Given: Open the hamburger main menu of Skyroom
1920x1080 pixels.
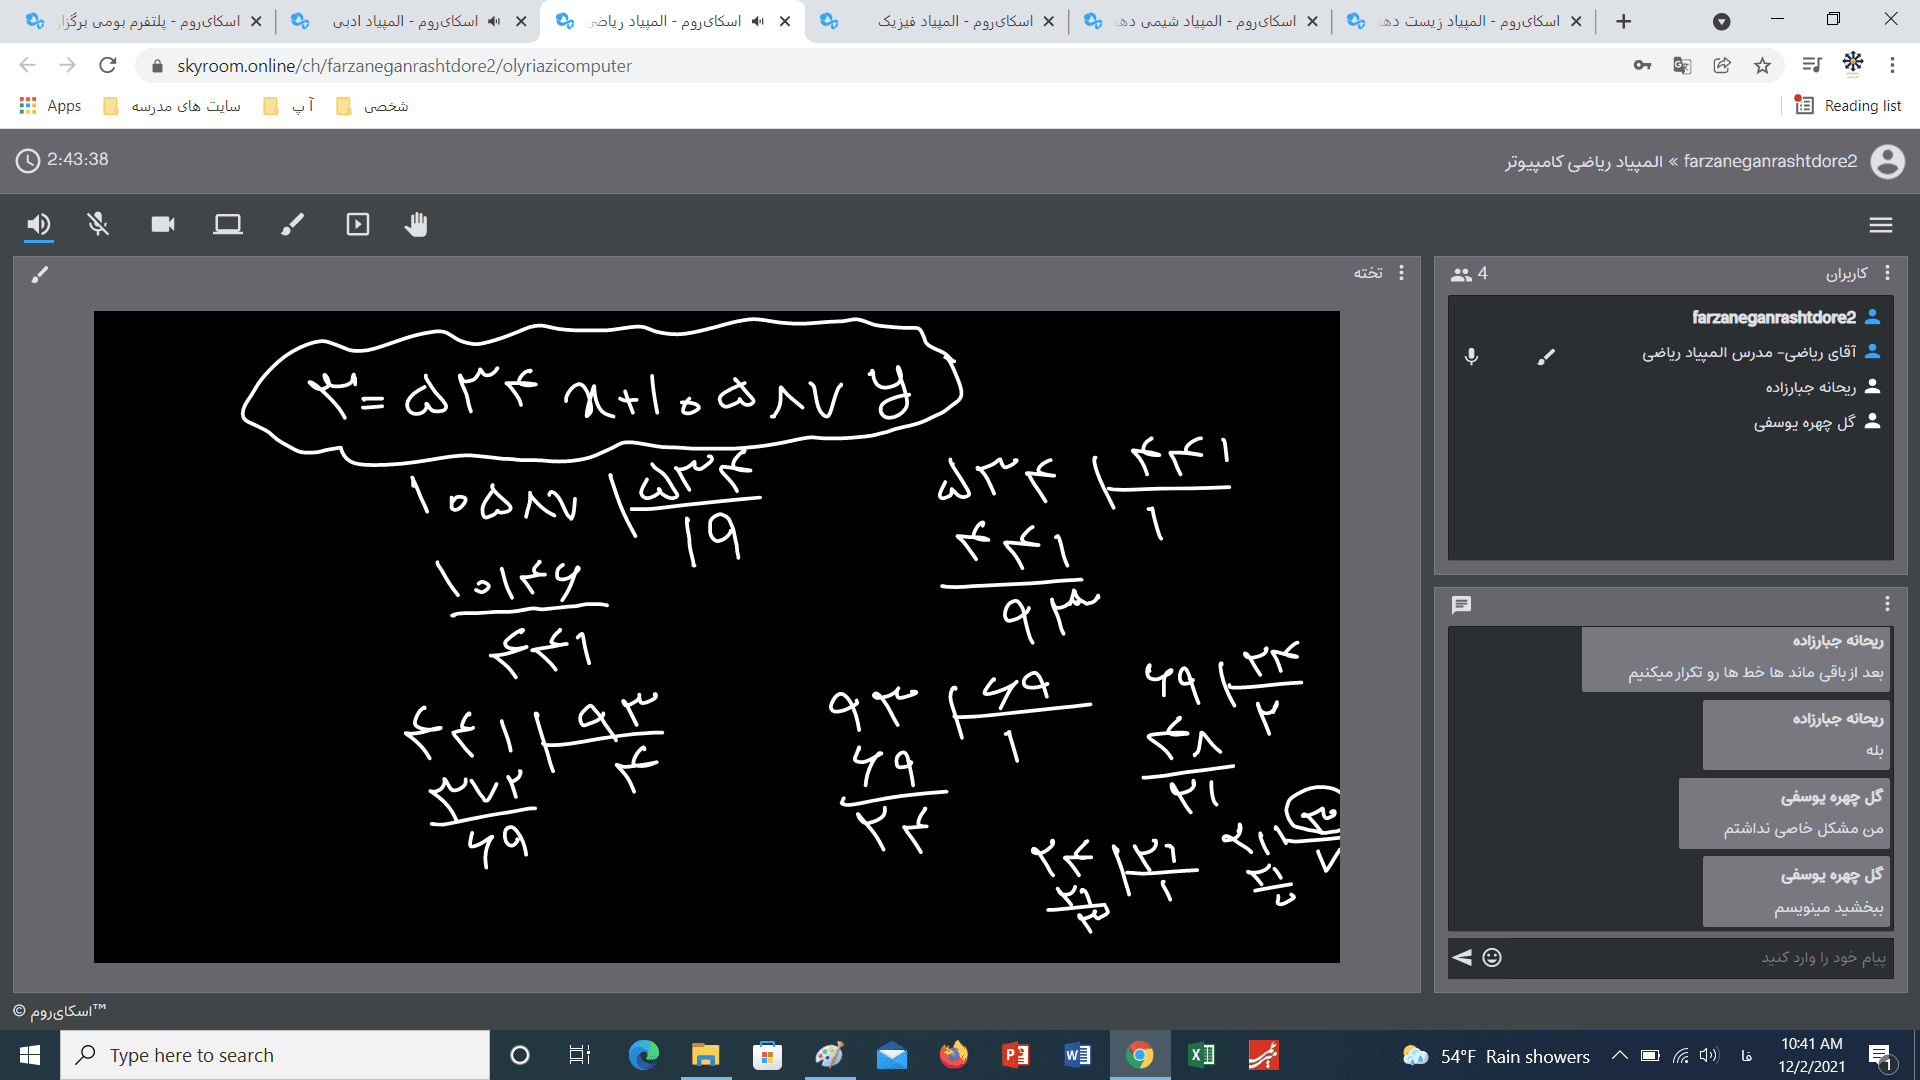Looking at the screenshot, I should coord(1880,225).
